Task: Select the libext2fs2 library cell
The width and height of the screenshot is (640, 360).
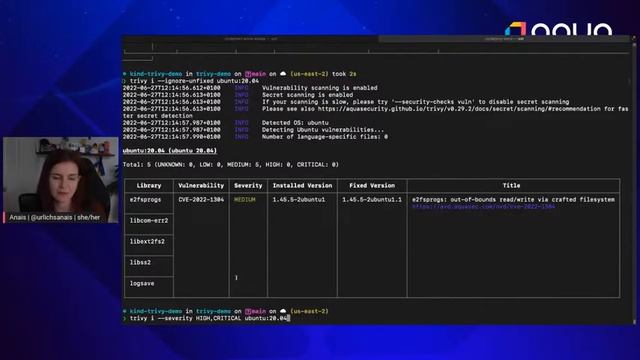Action: (x=147, y=242)
